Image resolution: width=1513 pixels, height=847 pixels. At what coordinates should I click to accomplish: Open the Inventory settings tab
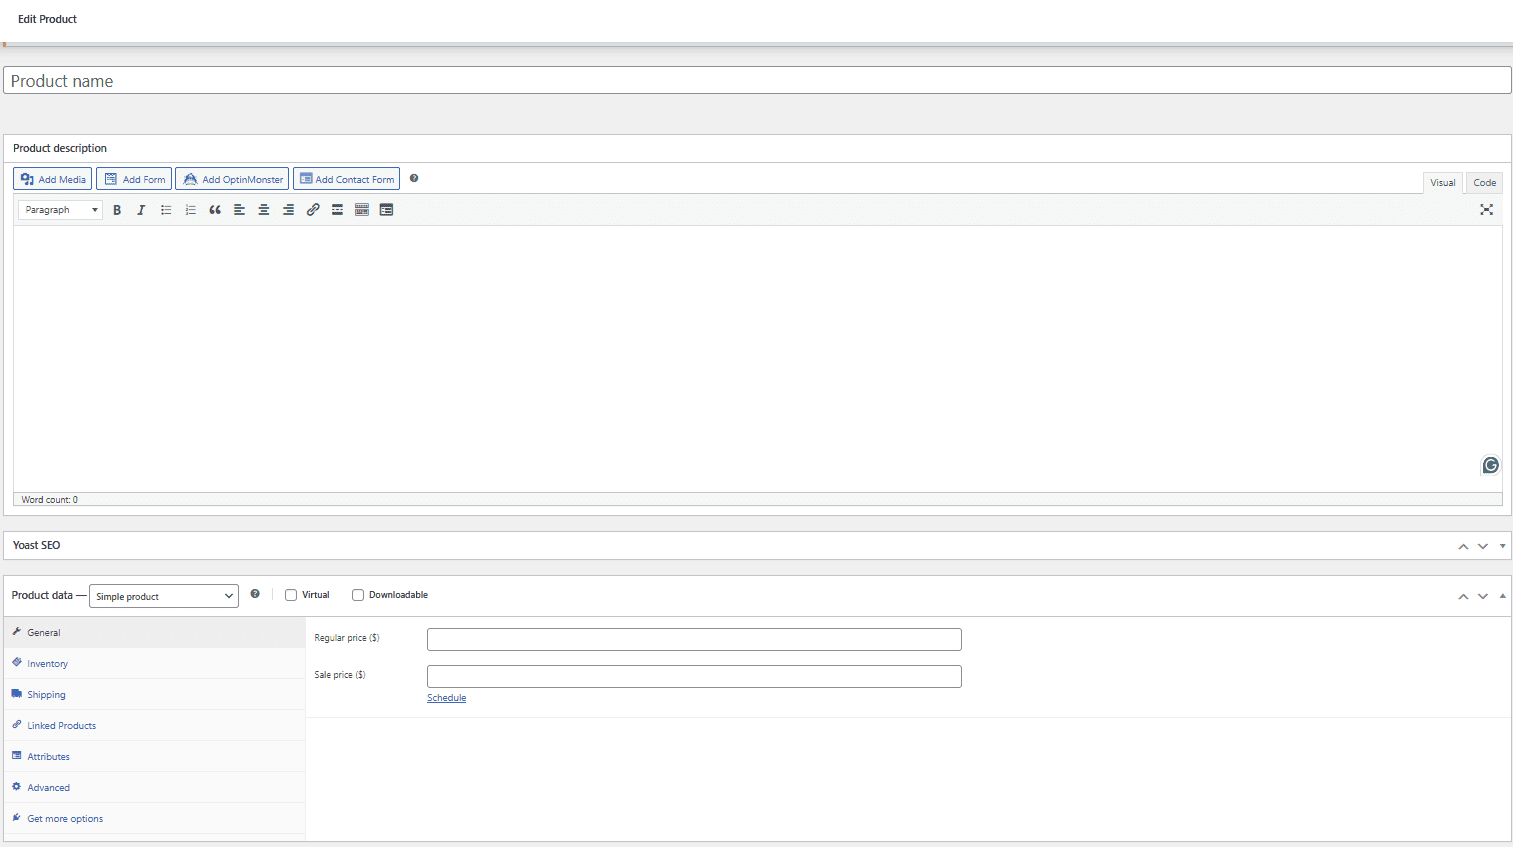click(x=46, y=663)
